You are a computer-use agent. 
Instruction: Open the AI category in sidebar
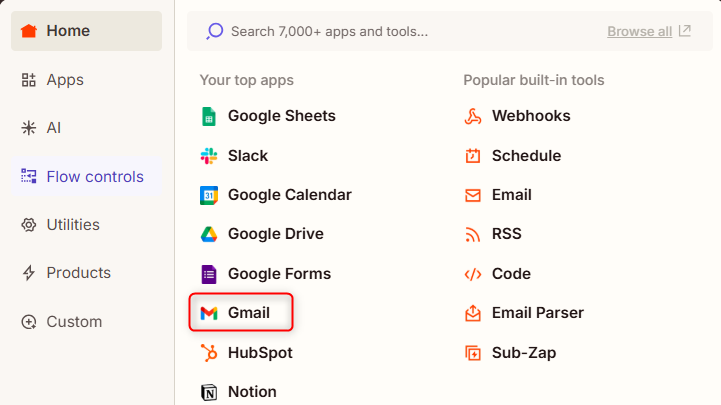(86, 128)
